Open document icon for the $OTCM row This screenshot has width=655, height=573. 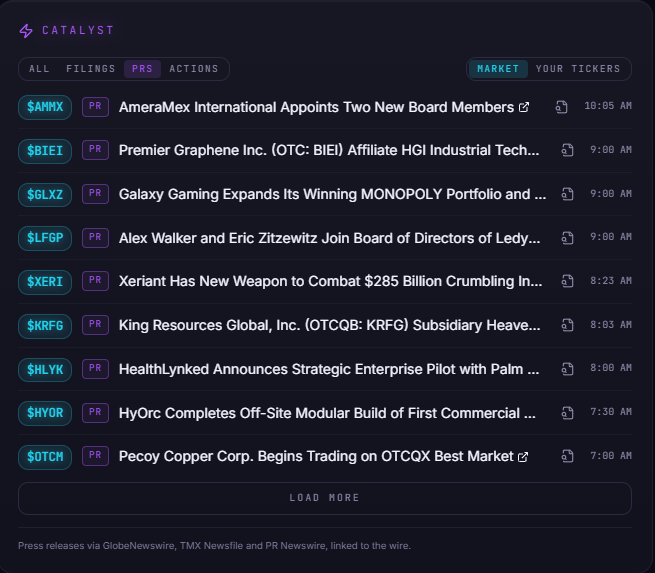(567, 456)
